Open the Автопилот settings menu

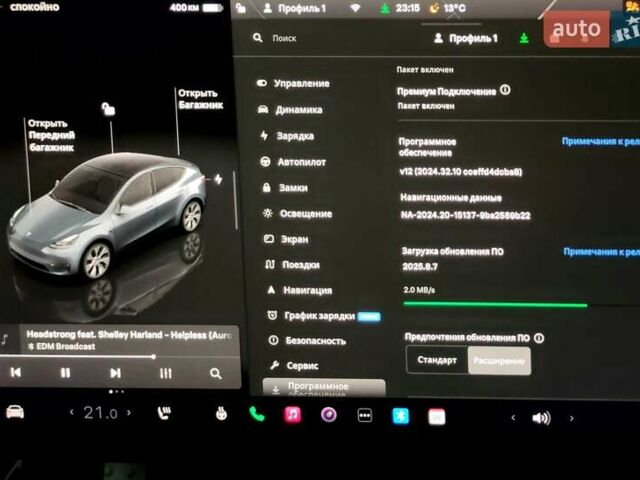pos(300,162)
